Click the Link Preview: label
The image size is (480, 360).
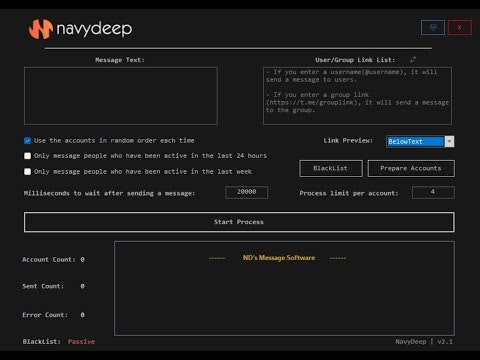tap(348, 141)
